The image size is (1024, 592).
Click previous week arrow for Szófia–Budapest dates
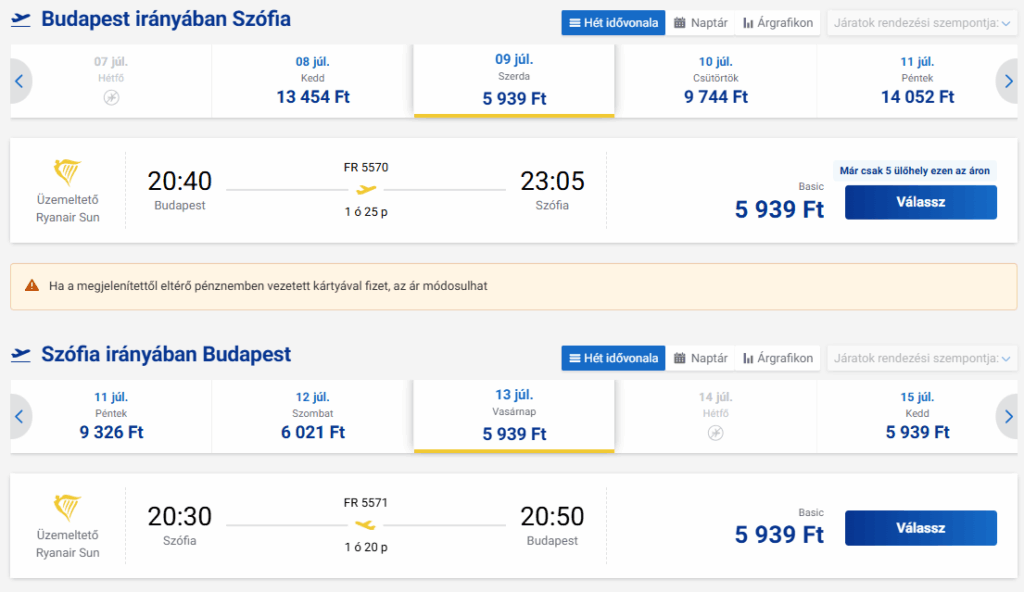pos(20,416)
